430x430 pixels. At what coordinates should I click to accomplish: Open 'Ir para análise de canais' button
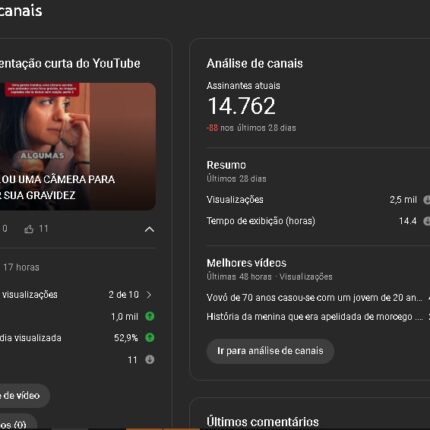tap(270, 351)
